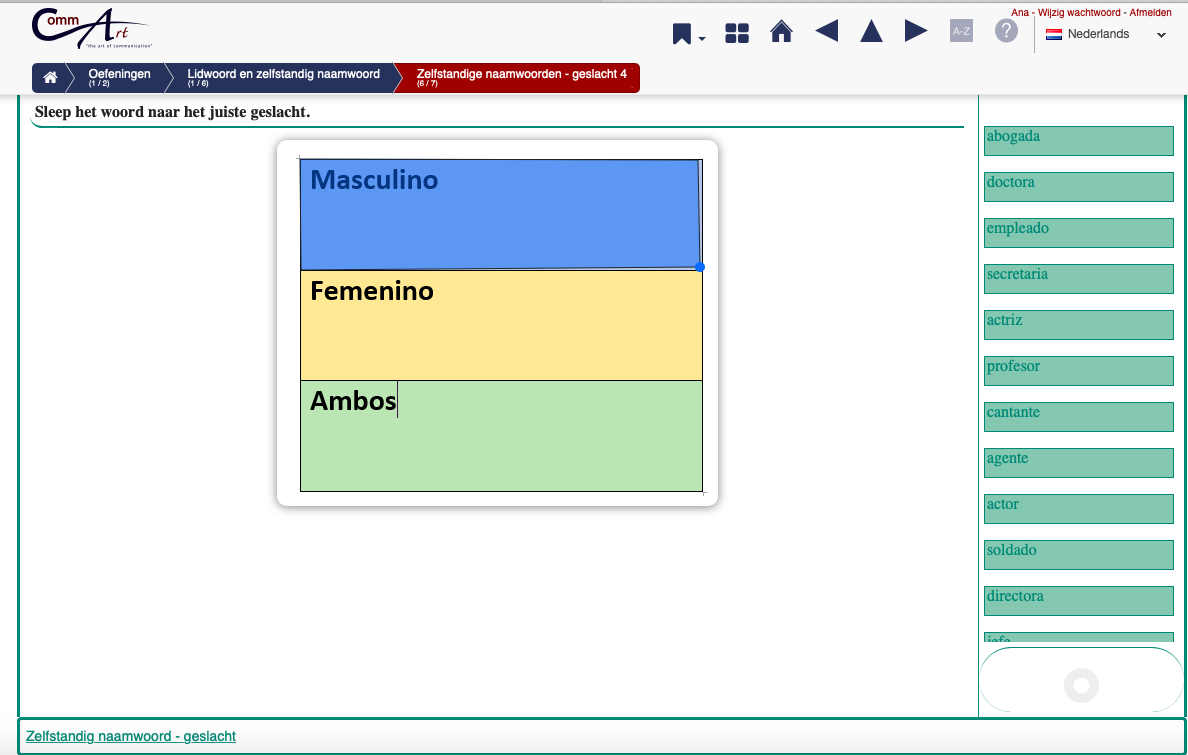Select the word tile abogada
The image size is (1188, 755).
1078,141
